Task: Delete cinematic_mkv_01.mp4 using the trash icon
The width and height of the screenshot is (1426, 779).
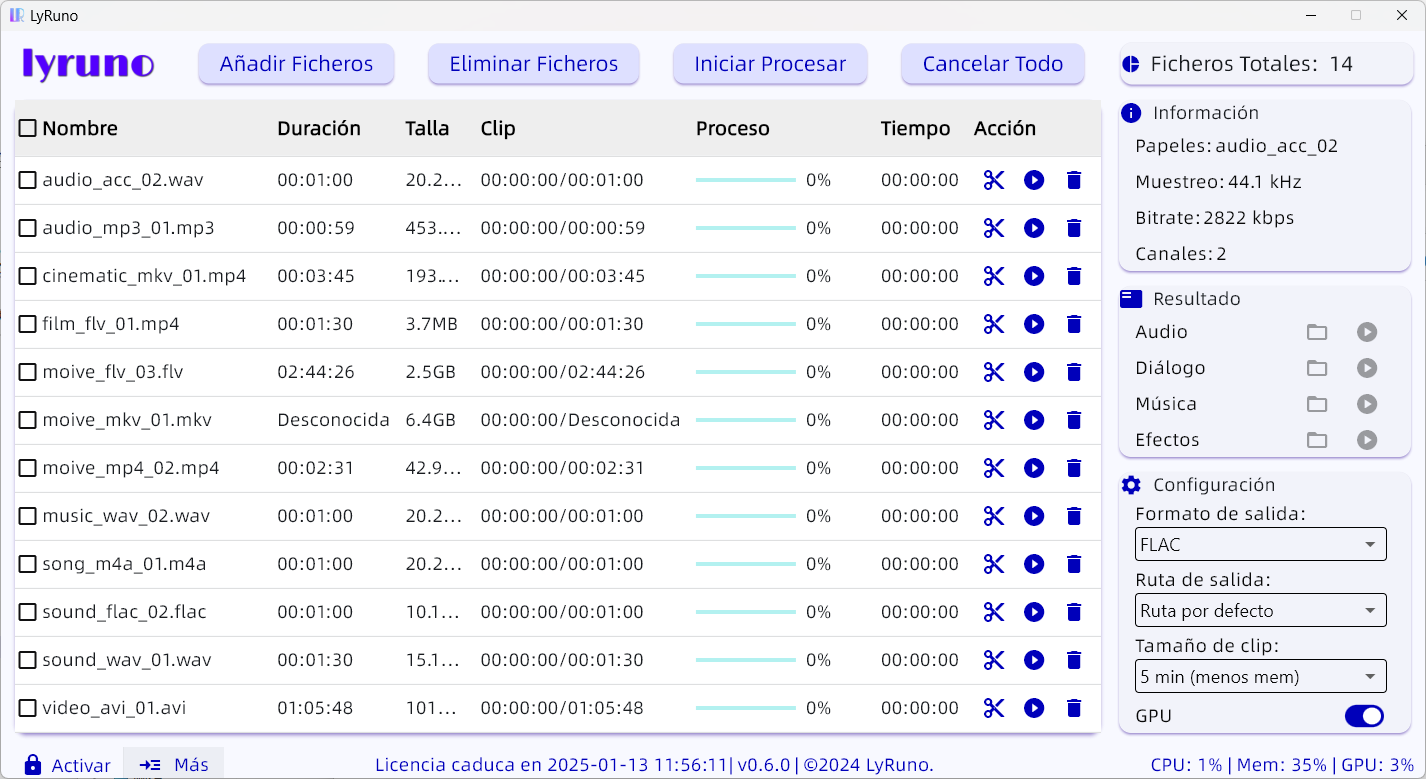Action: [x=1074, y=276]
